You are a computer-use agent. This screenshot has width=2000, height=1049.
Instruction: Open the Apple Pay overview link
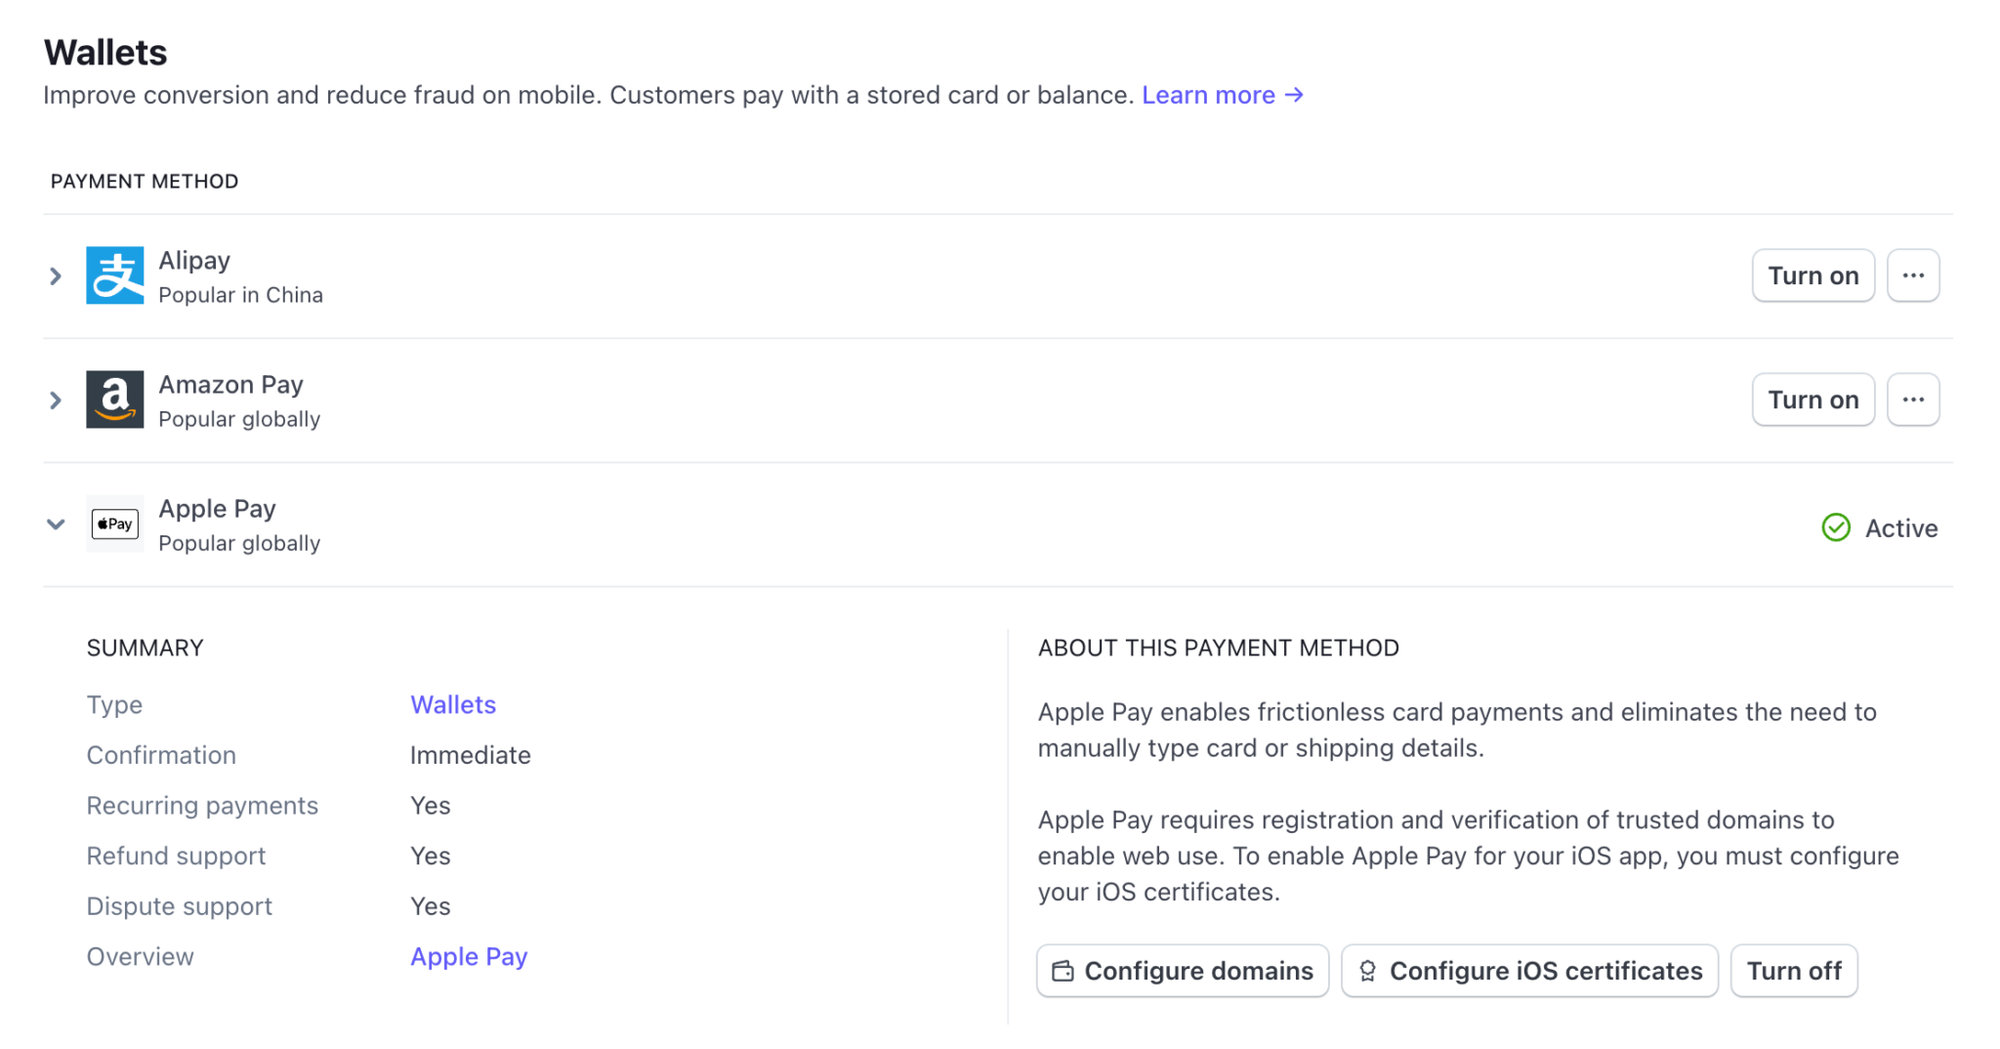pyautogui.click(x=469, y=956)
